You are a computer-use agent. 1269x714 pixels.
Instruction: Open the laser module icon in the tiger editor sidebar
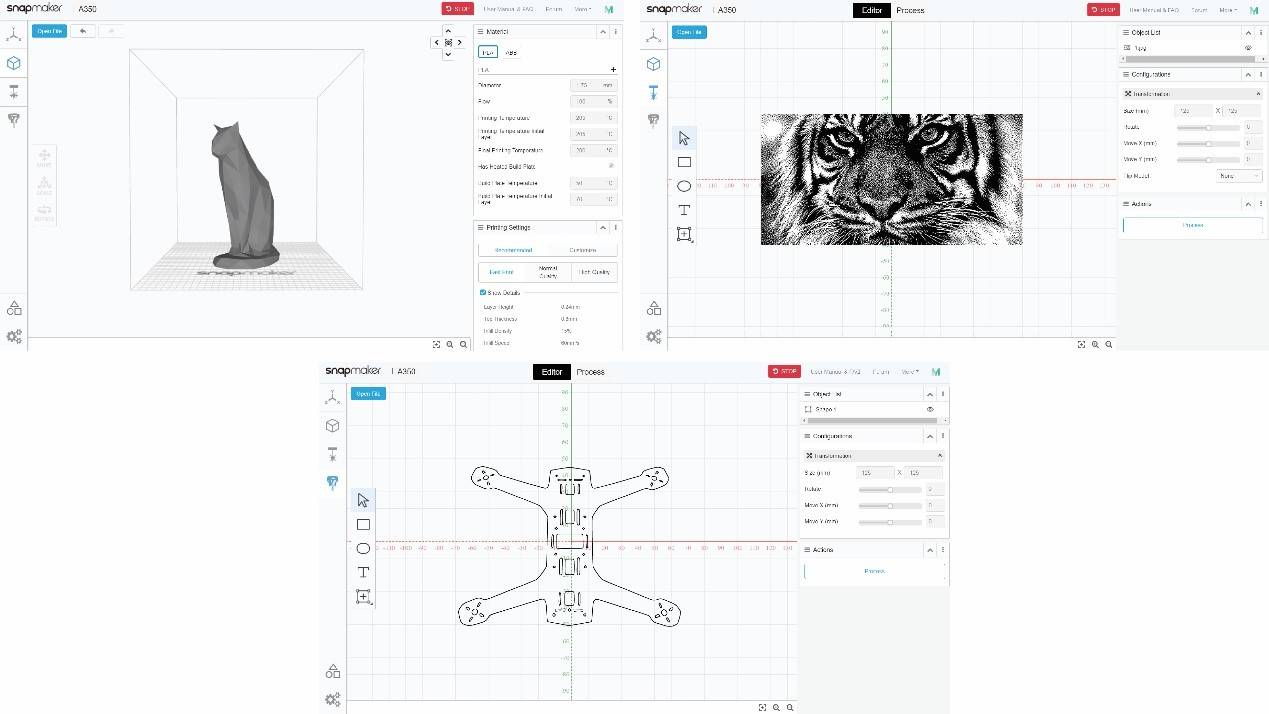[653, 92]
